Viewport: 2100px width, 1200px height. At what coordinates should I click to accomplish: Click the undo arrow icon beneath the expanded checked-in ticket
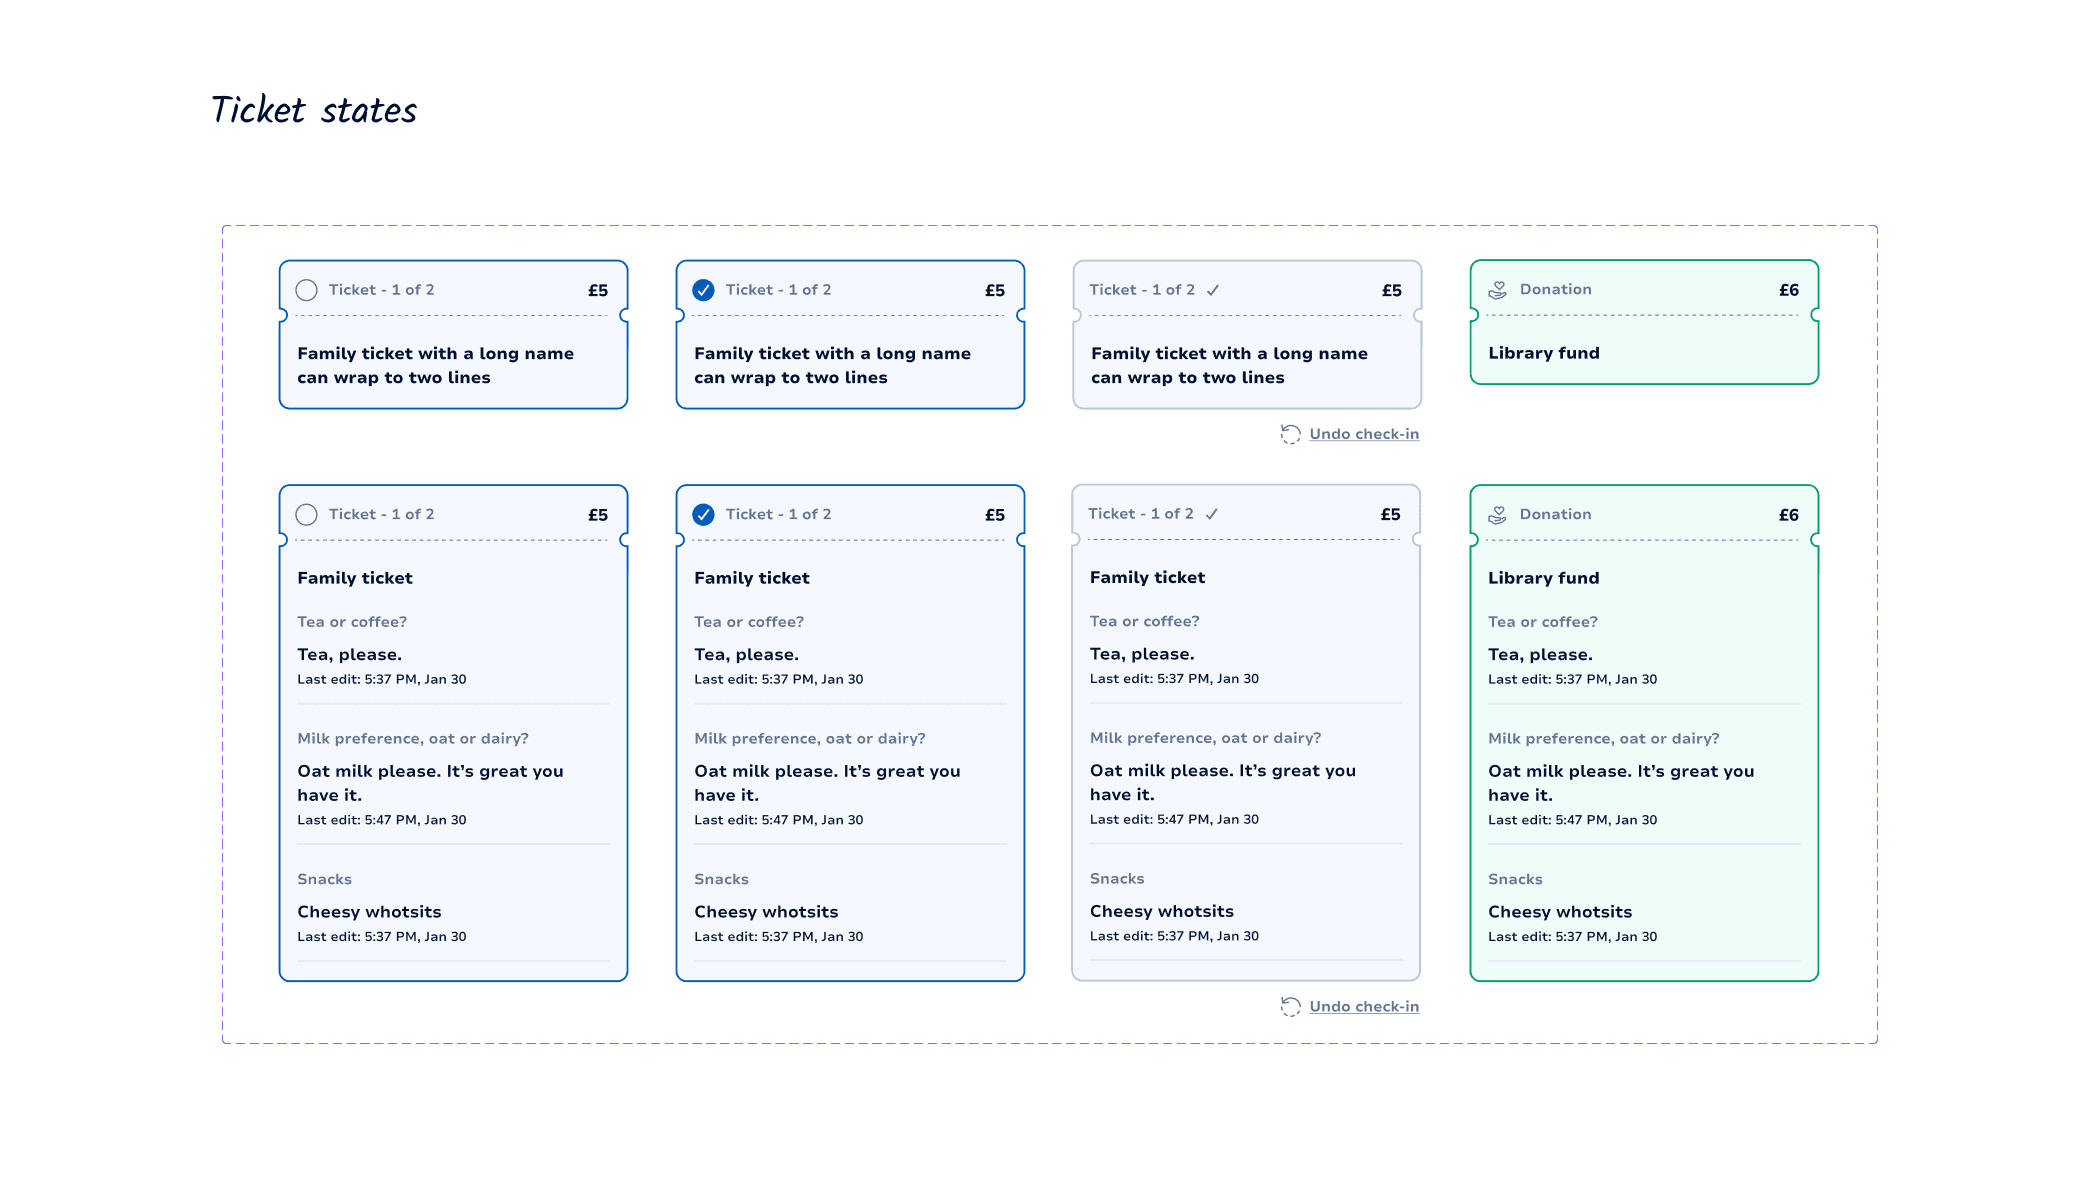(x=1291, y=1007)
